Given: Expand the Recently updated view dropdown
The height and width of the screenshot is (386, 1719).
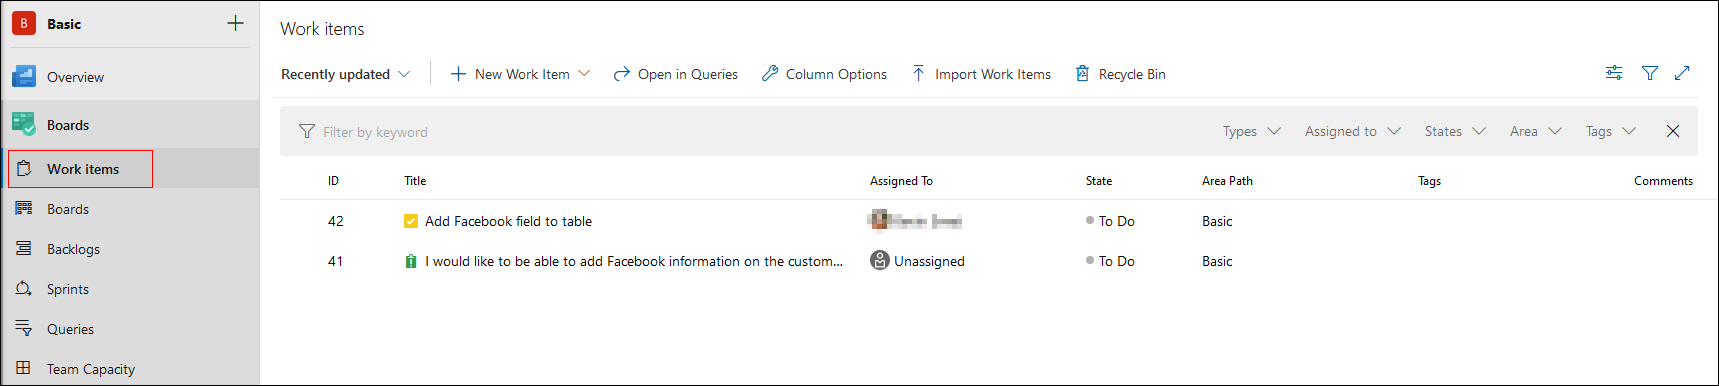Looking at the screenshot, I should [x=345, y=74].
